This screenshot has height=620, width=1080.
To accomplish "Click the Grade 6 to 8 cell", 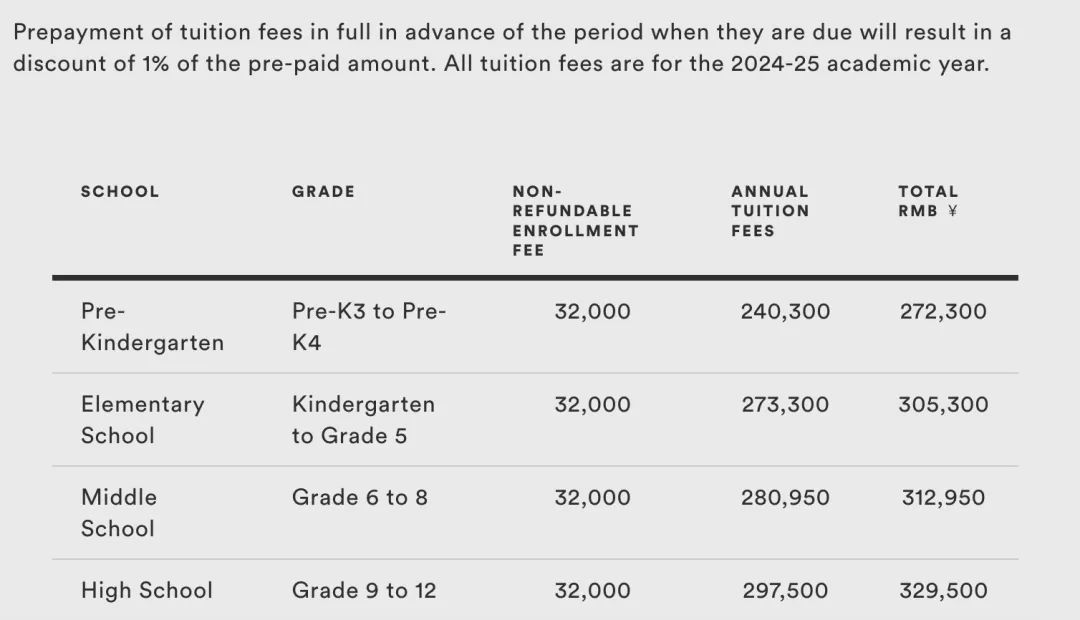I will (360, 497).
